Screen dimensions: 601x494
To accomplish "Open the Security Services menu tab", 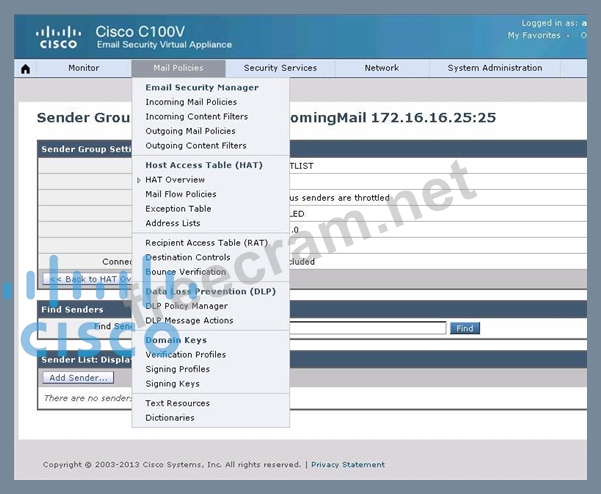I will coord(280,69).
